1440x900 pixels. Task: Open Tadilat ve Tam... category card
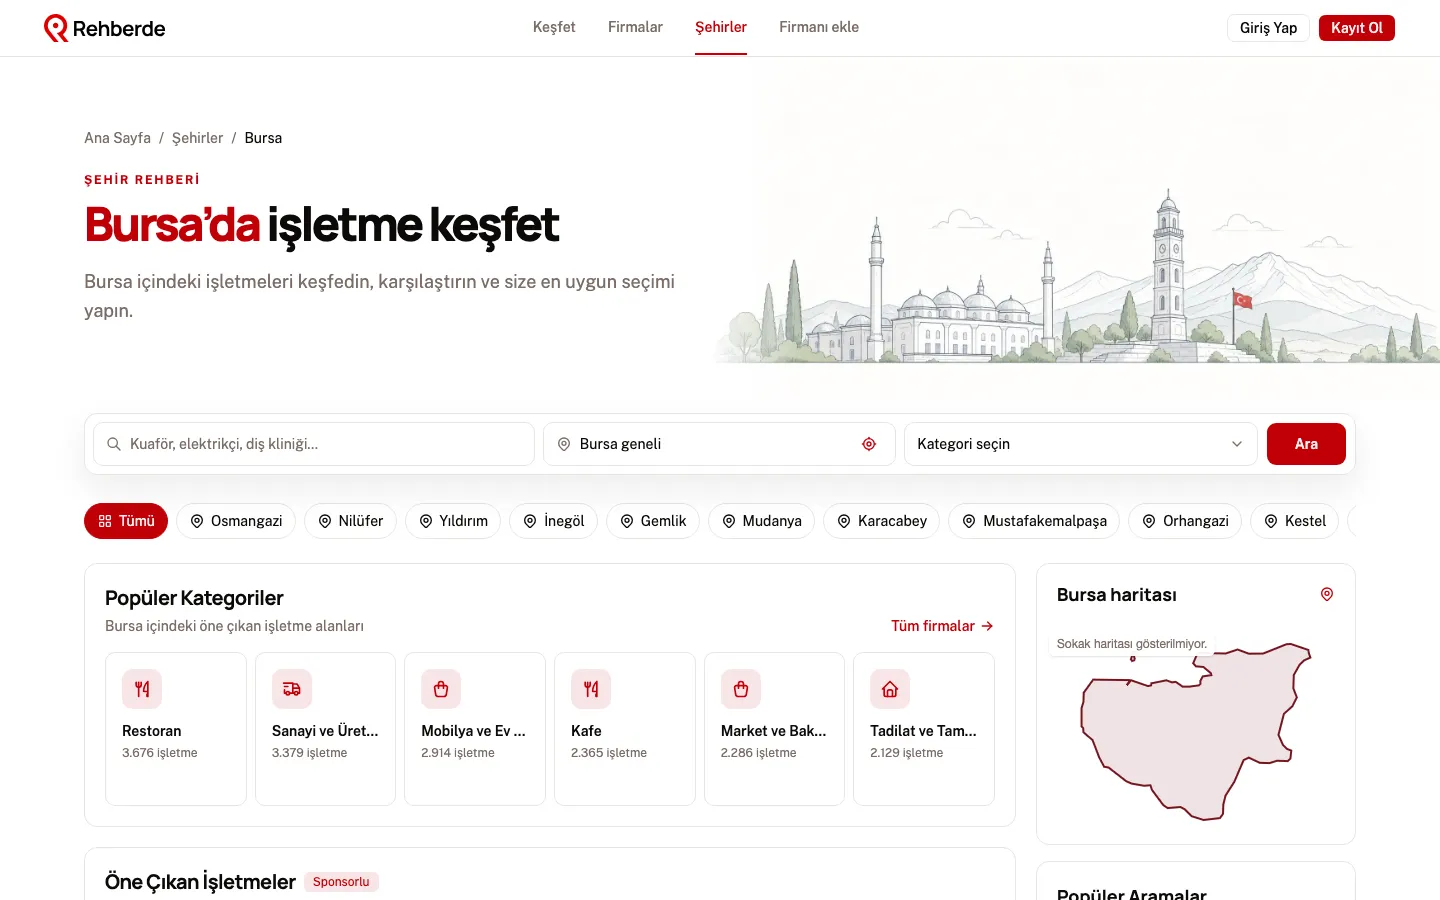pyautogui.click(x=924, y=729)
